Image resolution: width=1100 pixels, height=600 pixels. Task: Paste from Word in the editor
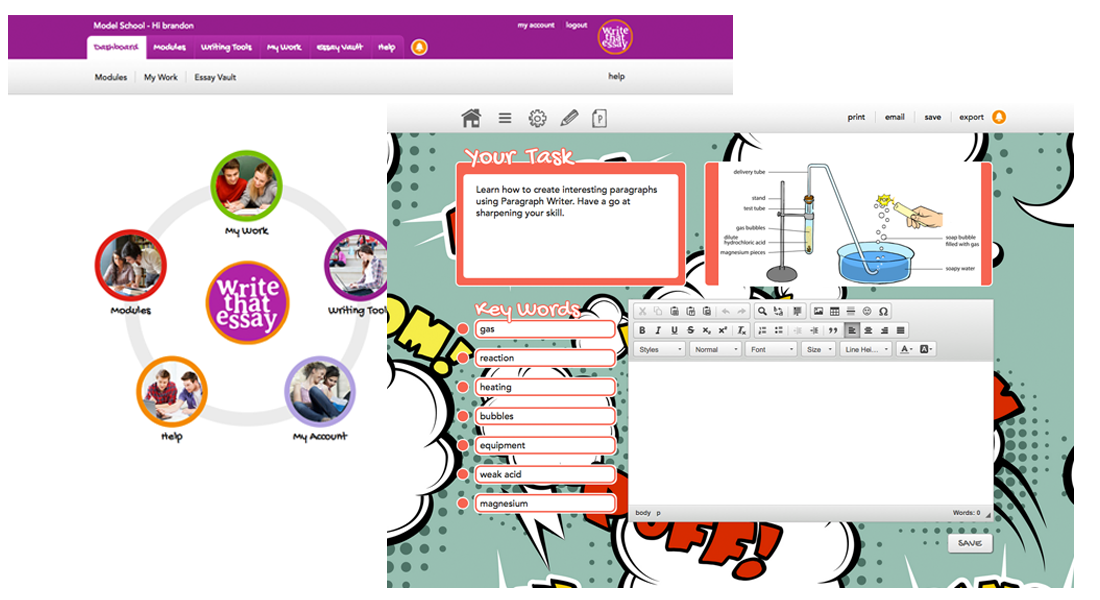click(706, 311)
